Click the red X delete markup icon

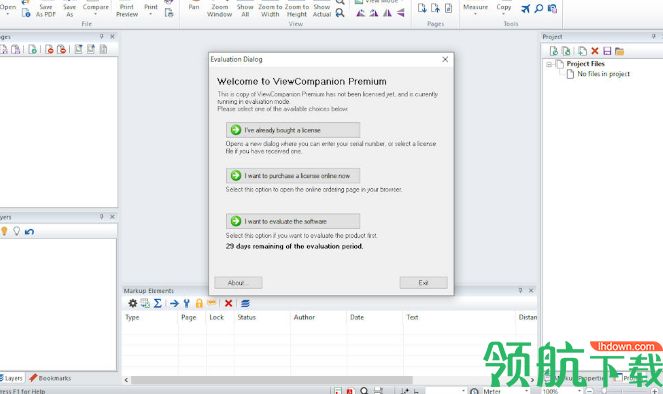(x=228, y=303)
